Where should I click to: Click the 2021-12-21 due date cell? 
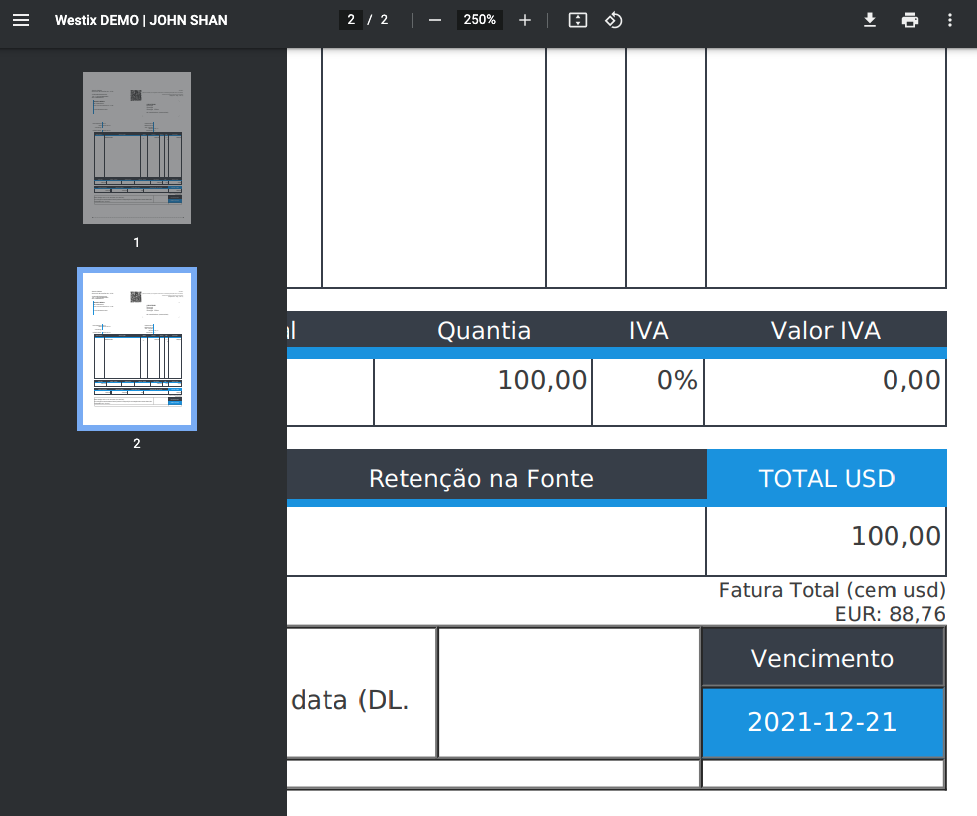coord(822,722)
